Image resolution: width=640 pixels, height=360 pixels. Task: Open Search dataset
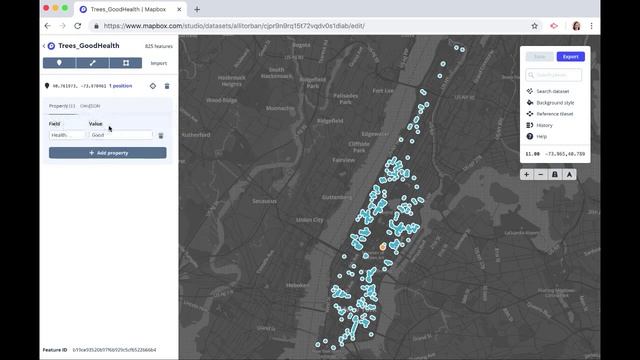click(x=547, y=91)
